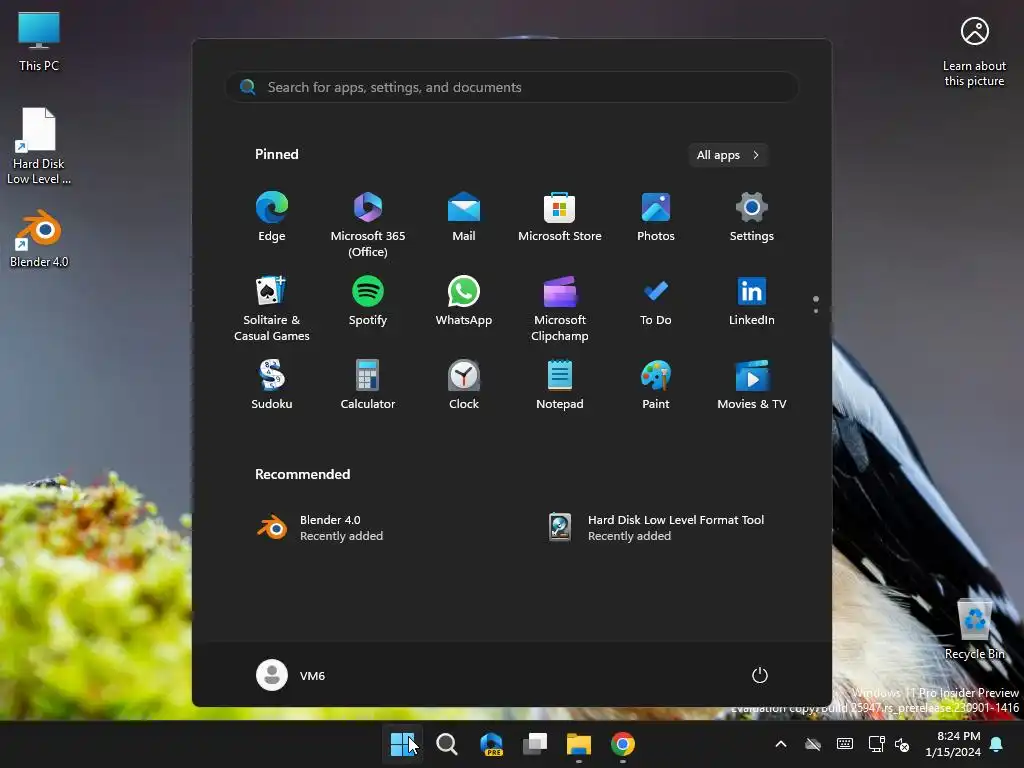The image size is (1024, 768).
Task: Launch the Photos app
Action: [656, 217]
